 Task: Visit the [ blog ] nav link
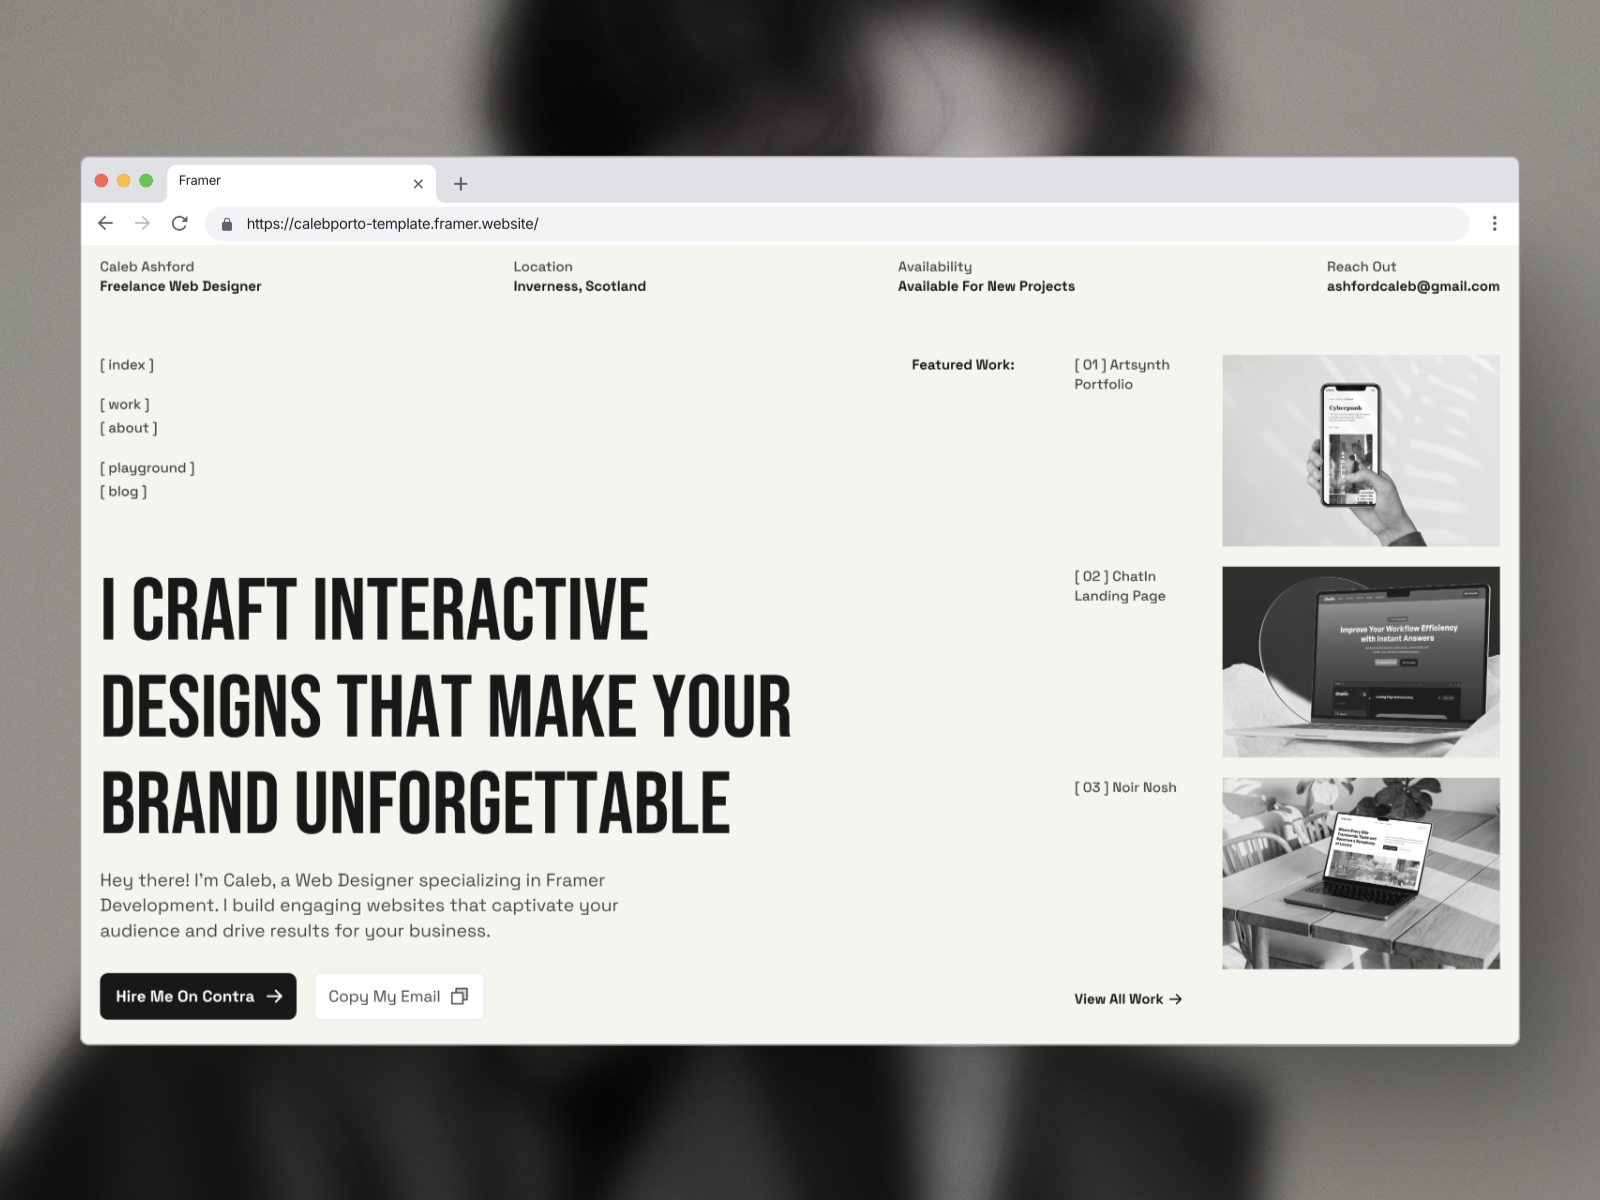(124, 492)
